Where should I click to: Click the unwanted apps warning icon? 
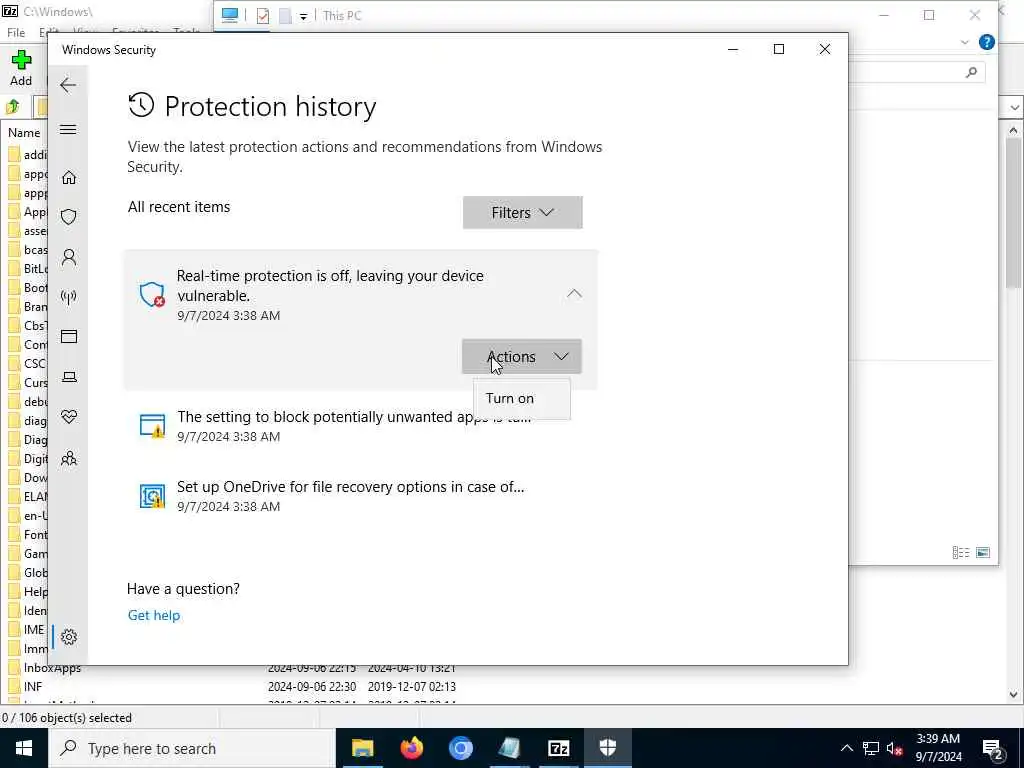[152, 426]
